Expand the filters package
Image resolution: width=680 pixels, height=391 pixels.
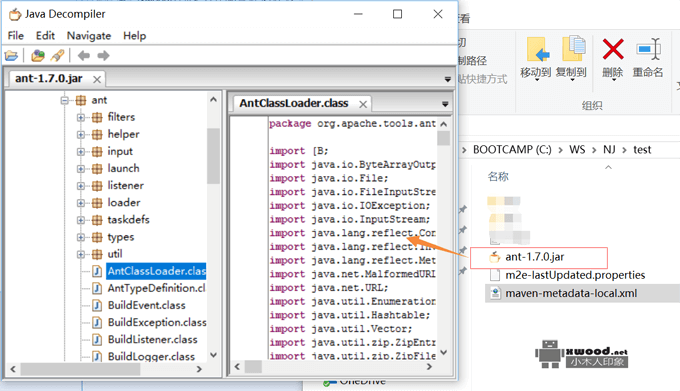point(81,117)
